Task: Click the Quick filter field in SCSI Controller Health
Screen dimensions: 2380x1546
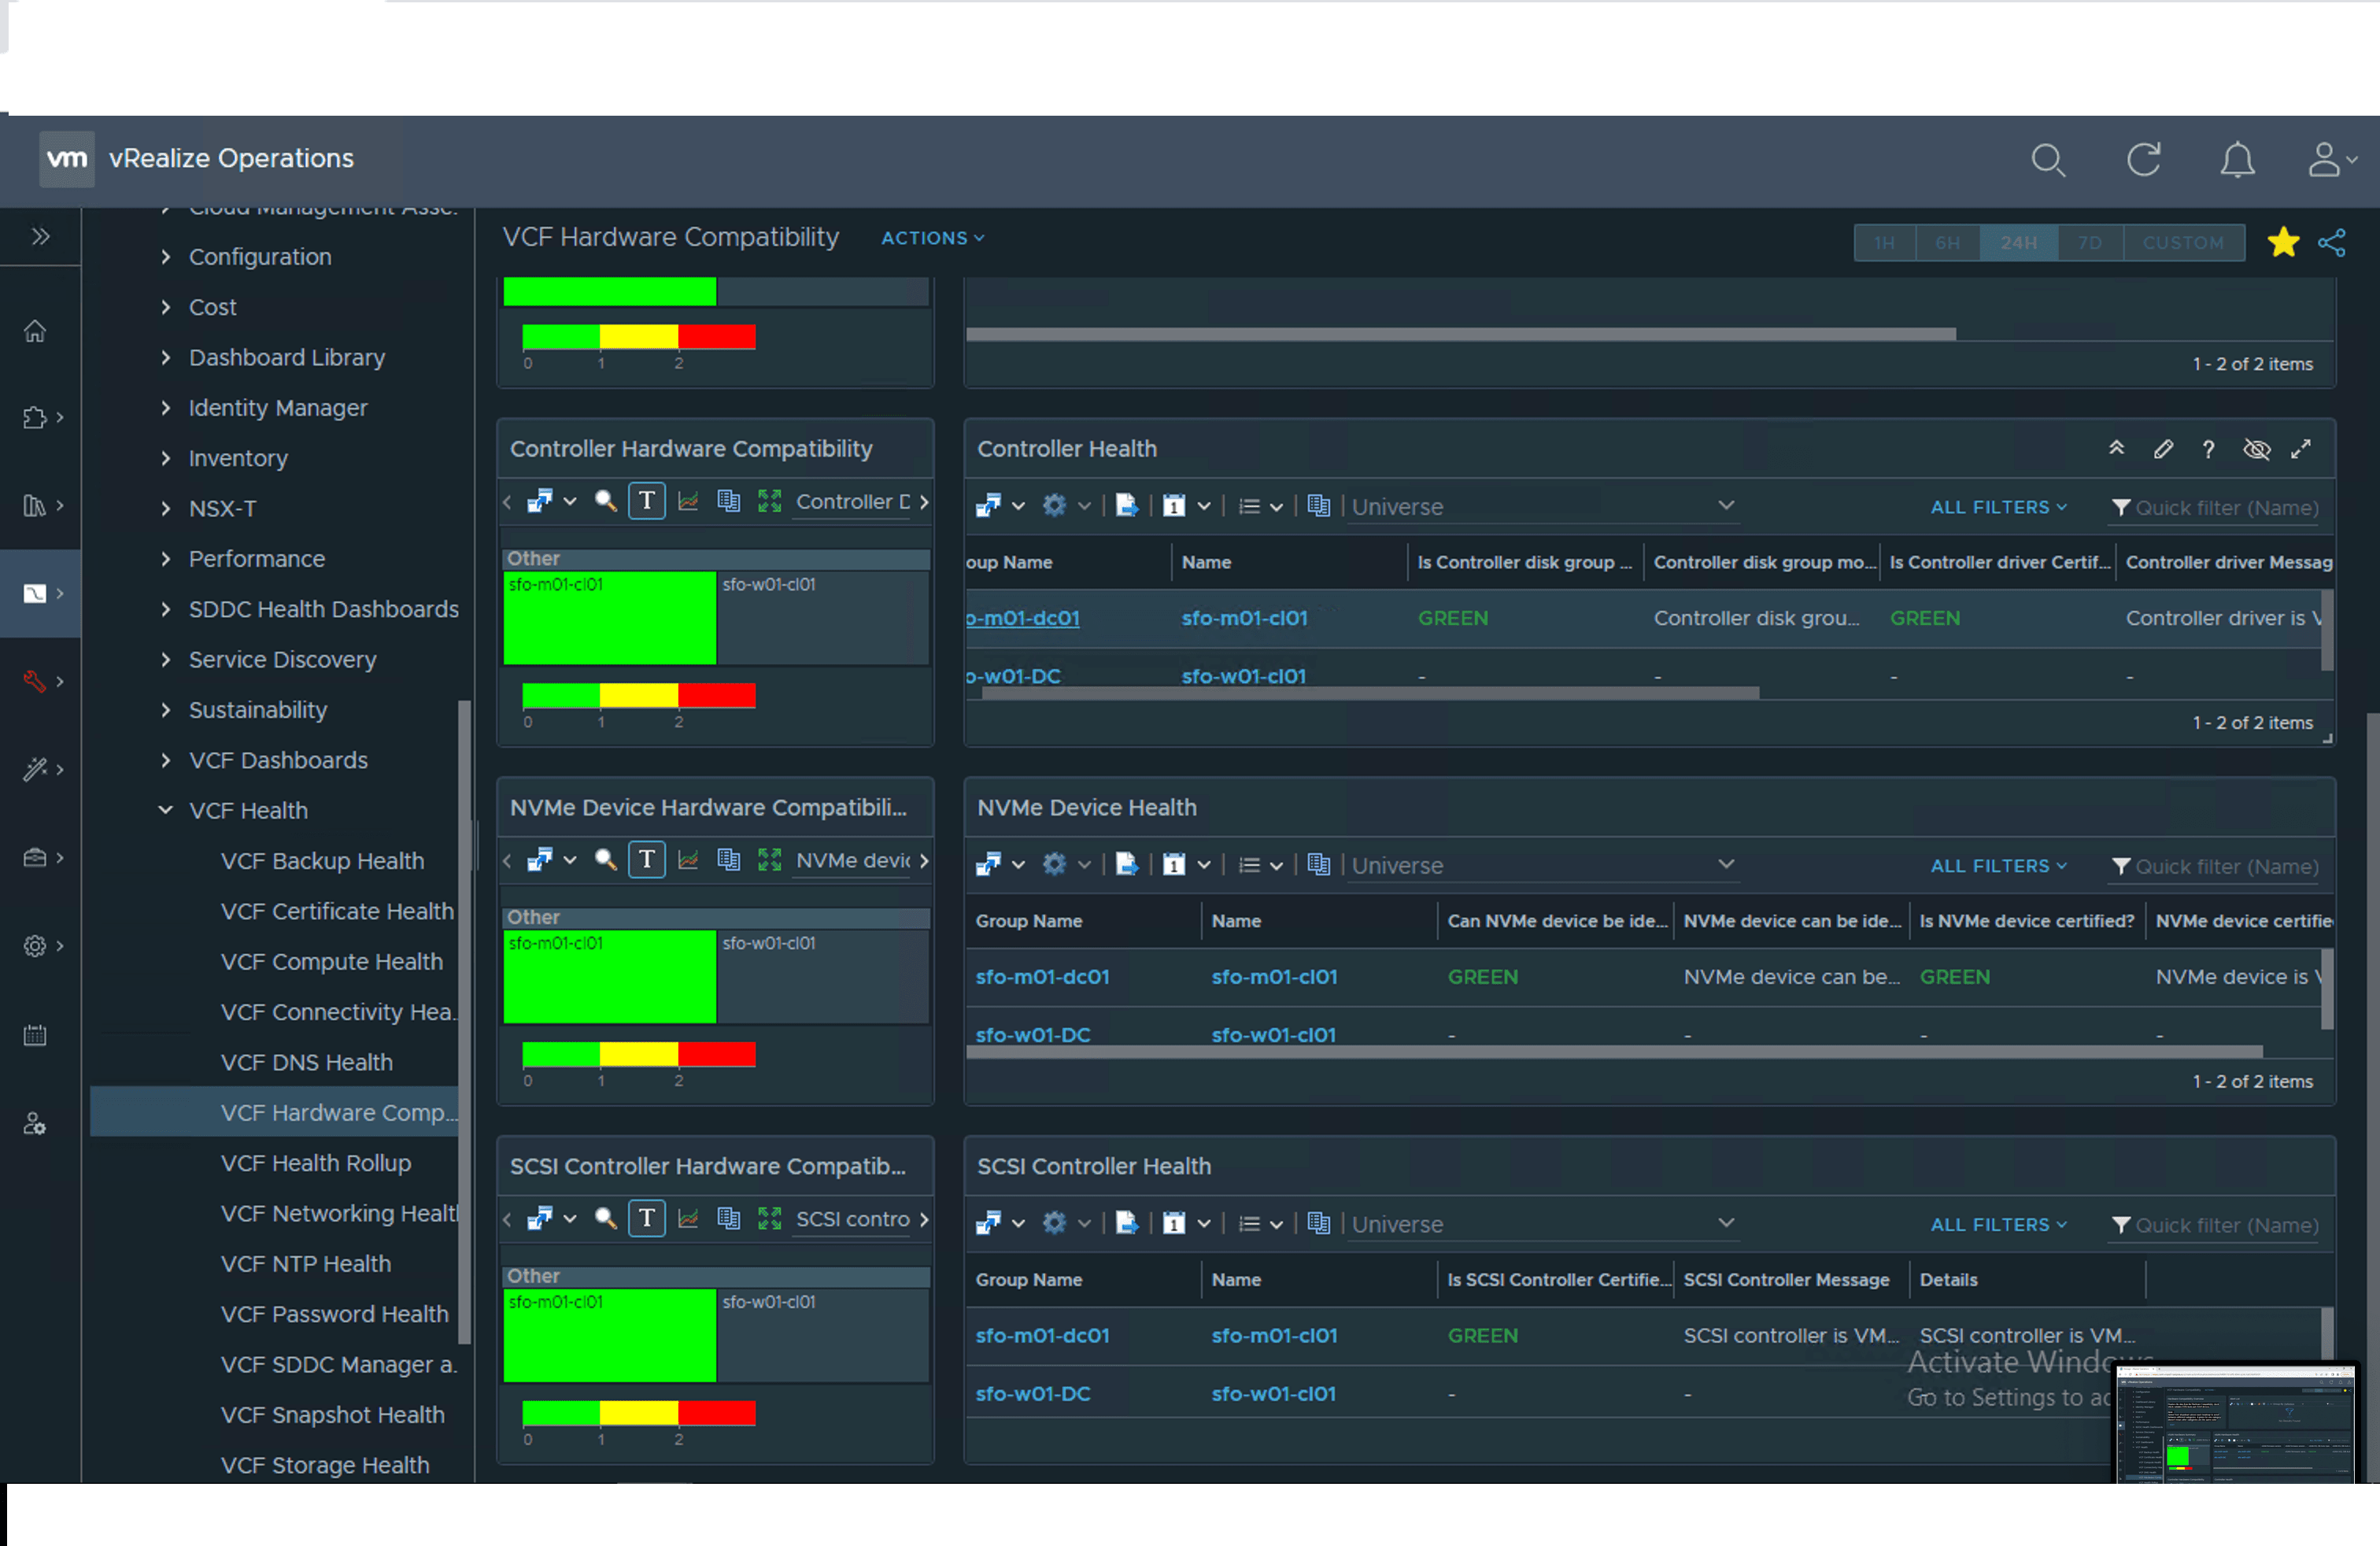Action: [2226, 1225]
